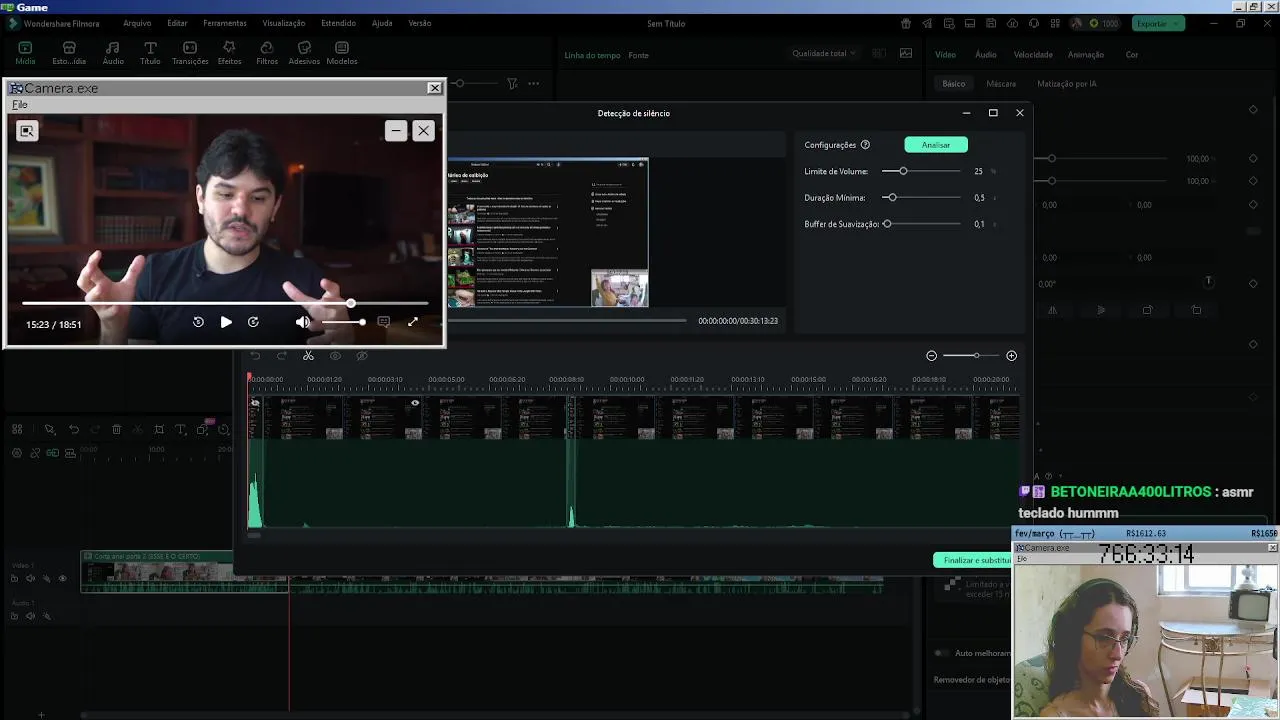Open the Título text library
Viewport: 1280px width, 720px height.
click(150, 53)
